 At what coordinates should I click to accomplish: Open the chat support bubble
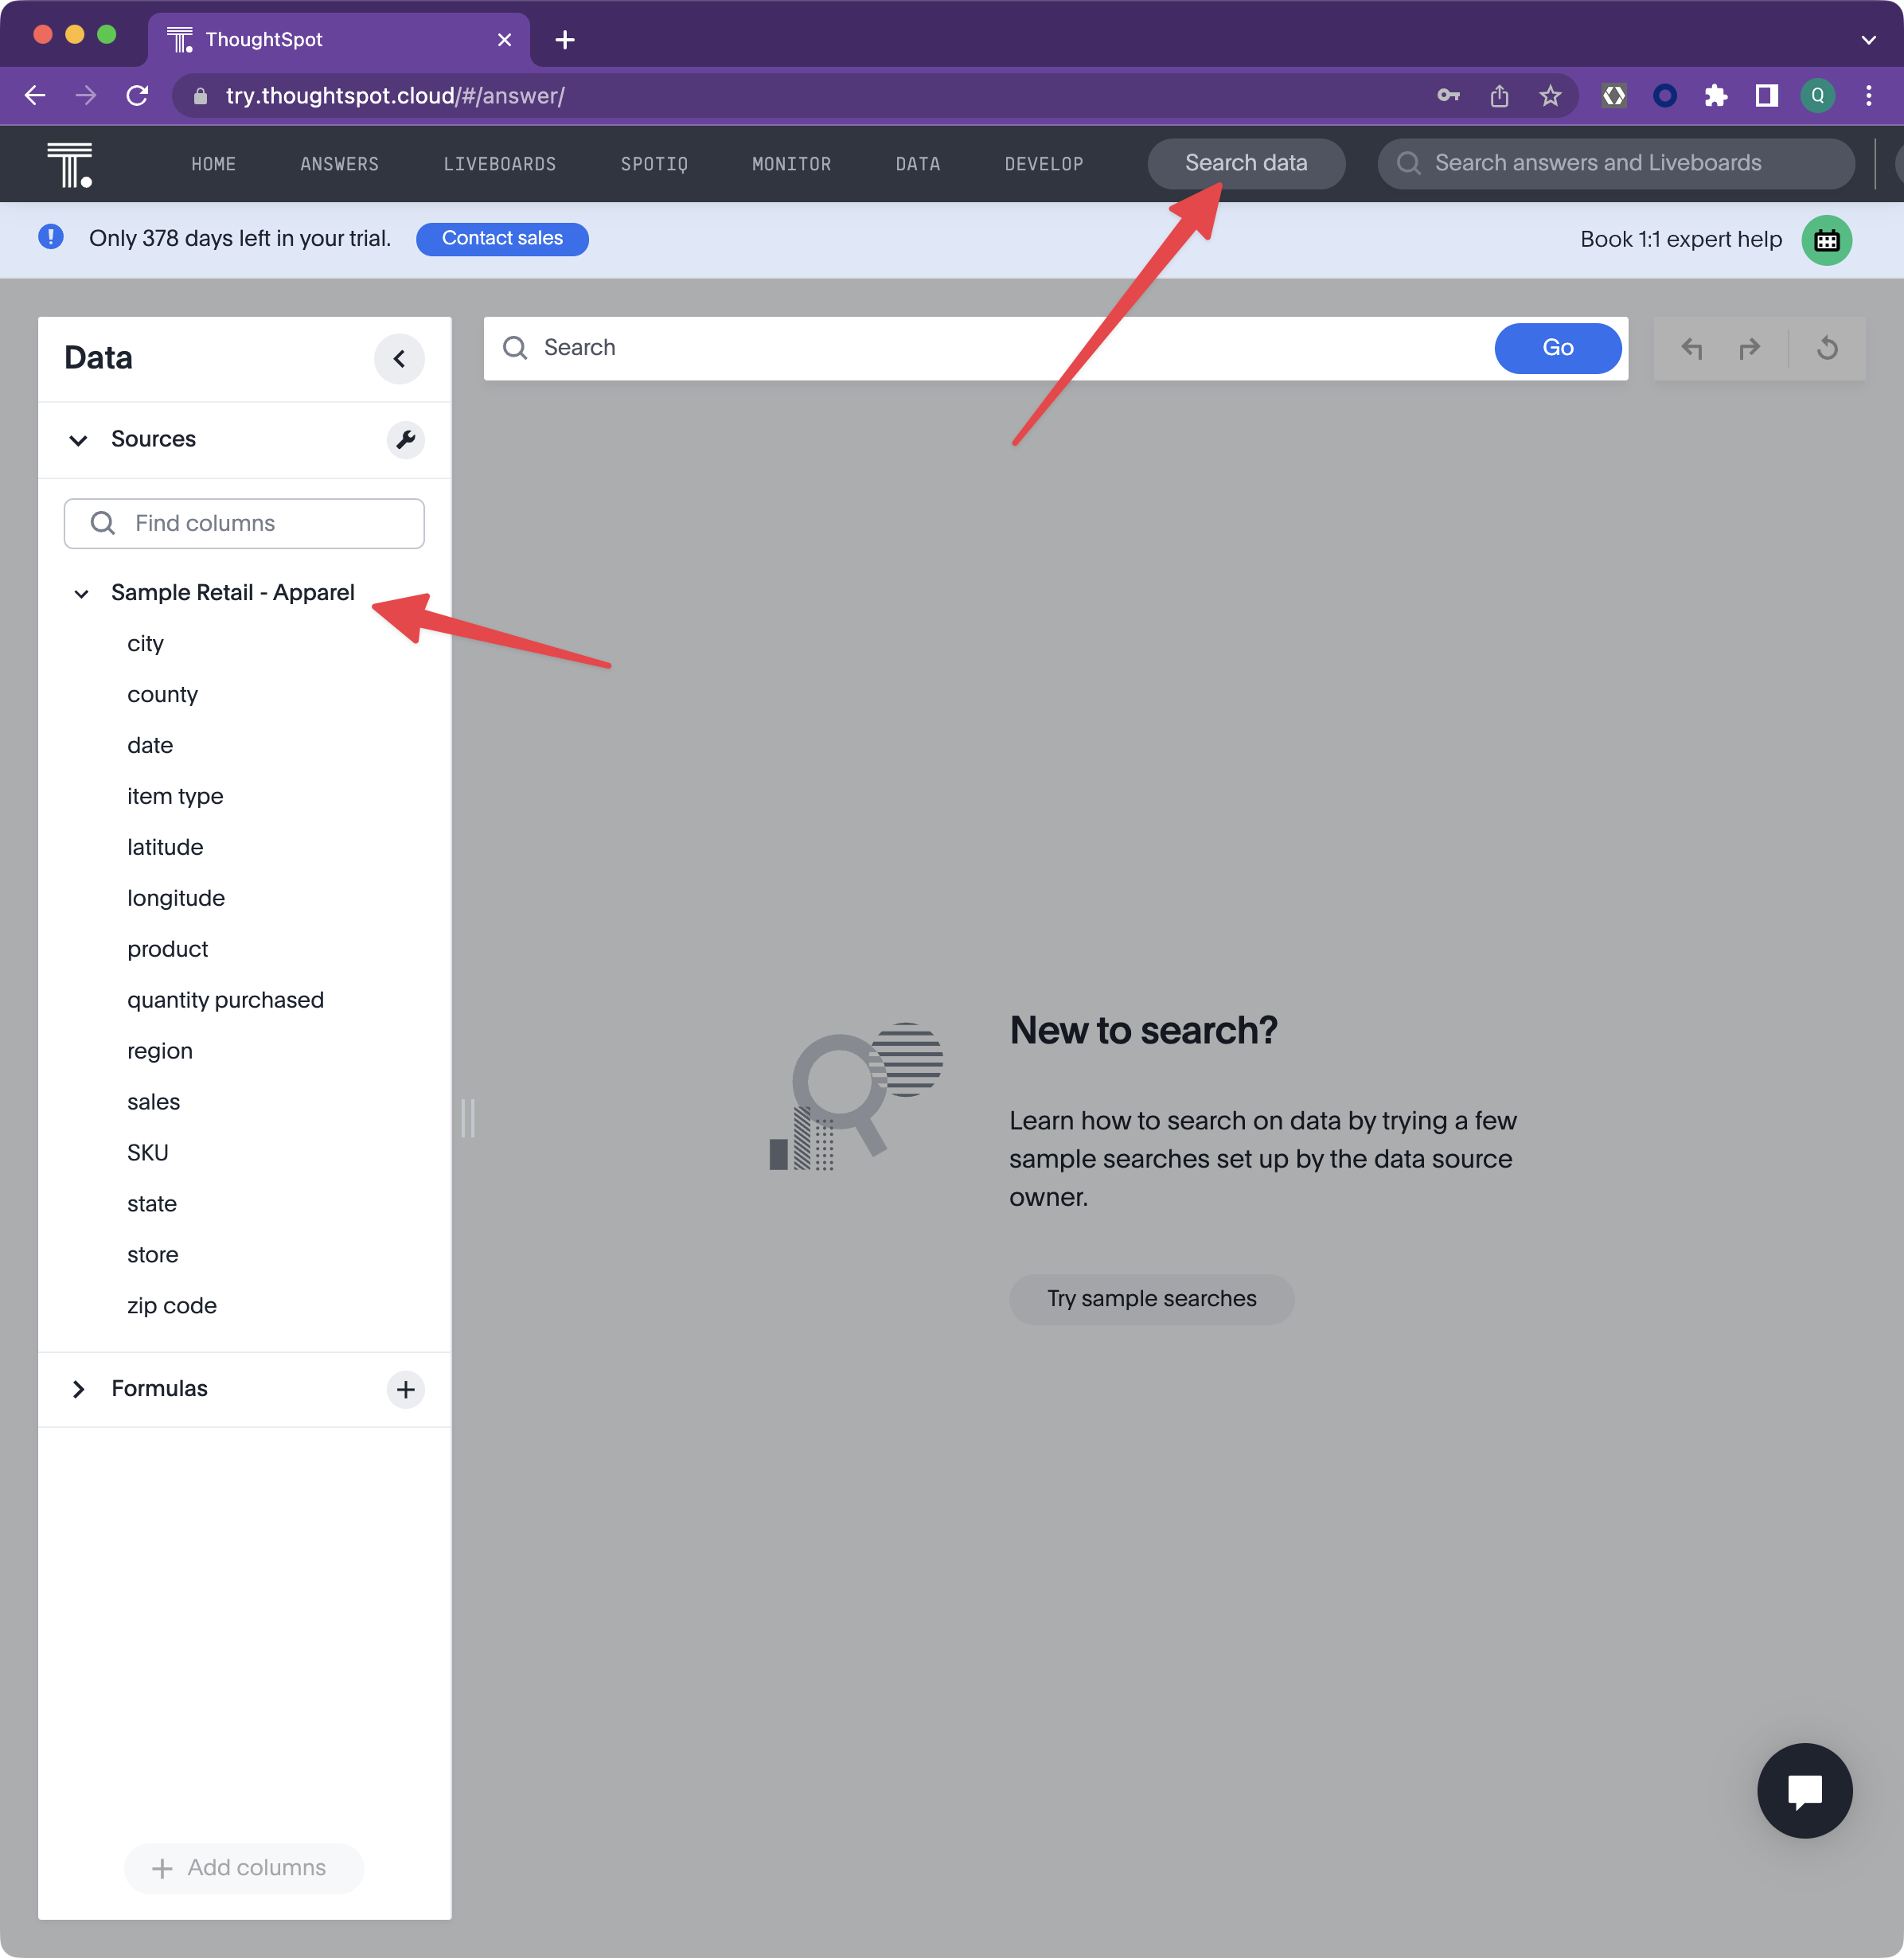[x=1804, y=1791]
